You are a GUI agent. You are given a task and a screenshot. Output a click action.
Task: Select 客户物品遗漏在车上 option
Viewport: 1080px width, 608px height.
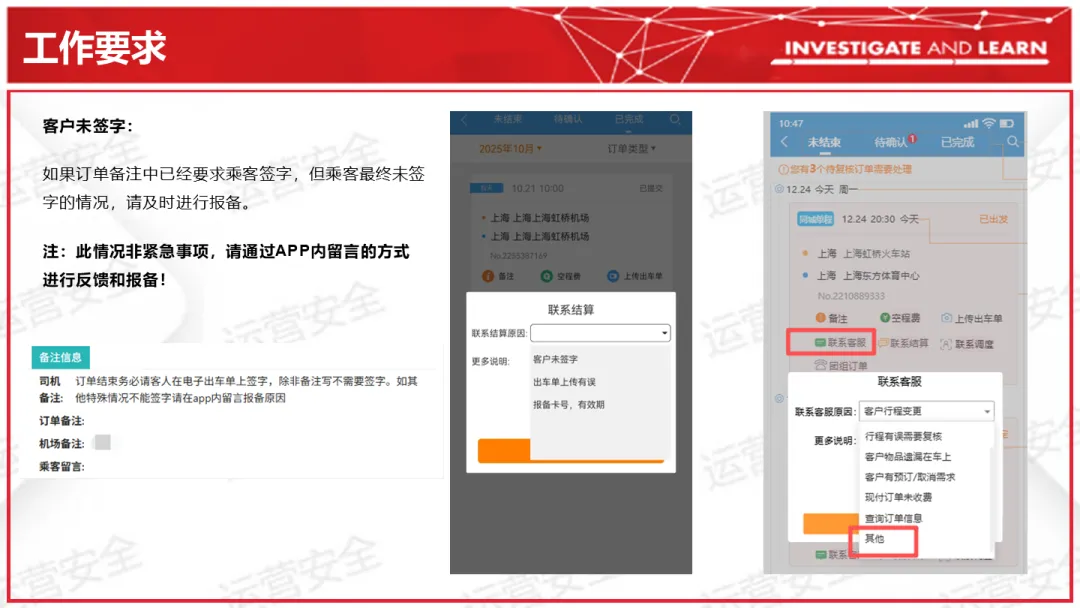point(908,457)
